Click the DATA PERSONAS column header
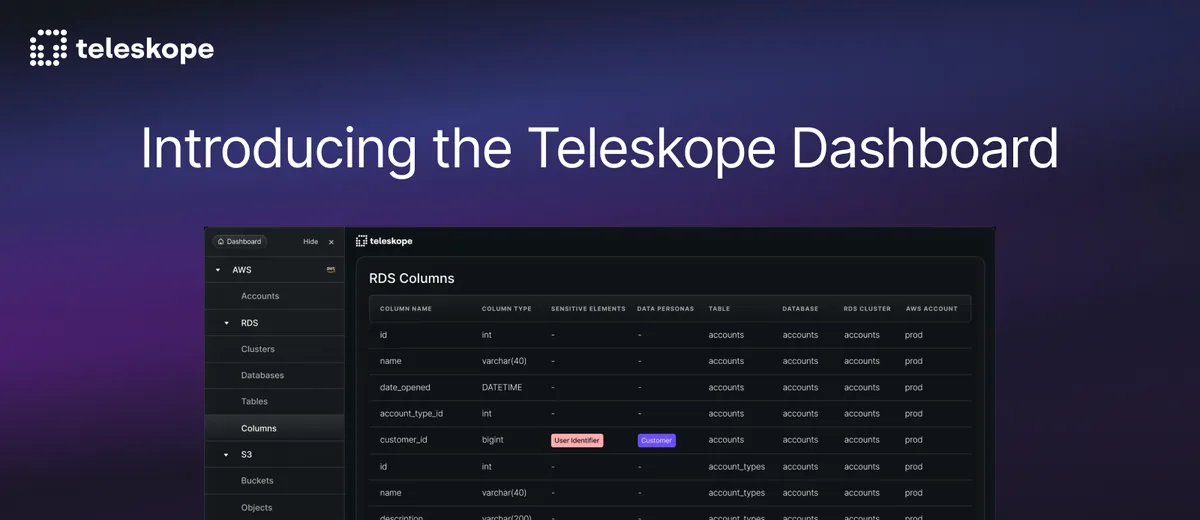Screen dimensions: 1200x520 [665, 309]
